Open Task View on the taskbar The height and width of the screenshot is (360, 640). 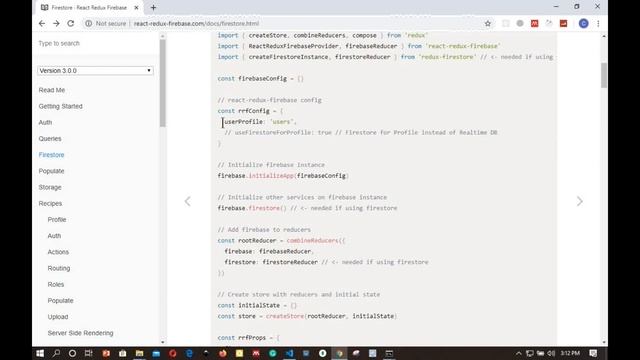[x=89, y=353]
